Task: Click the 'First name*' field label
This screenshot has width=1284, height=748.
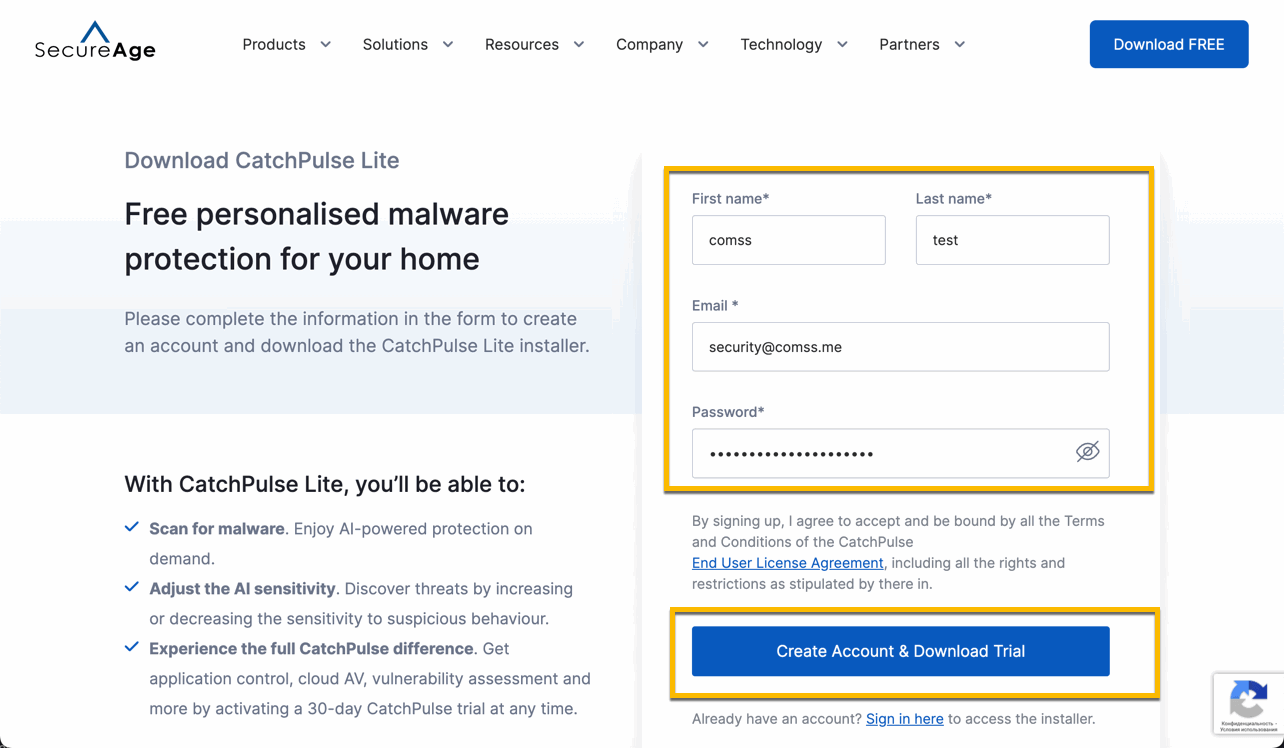Action: [x=731, y=199]
